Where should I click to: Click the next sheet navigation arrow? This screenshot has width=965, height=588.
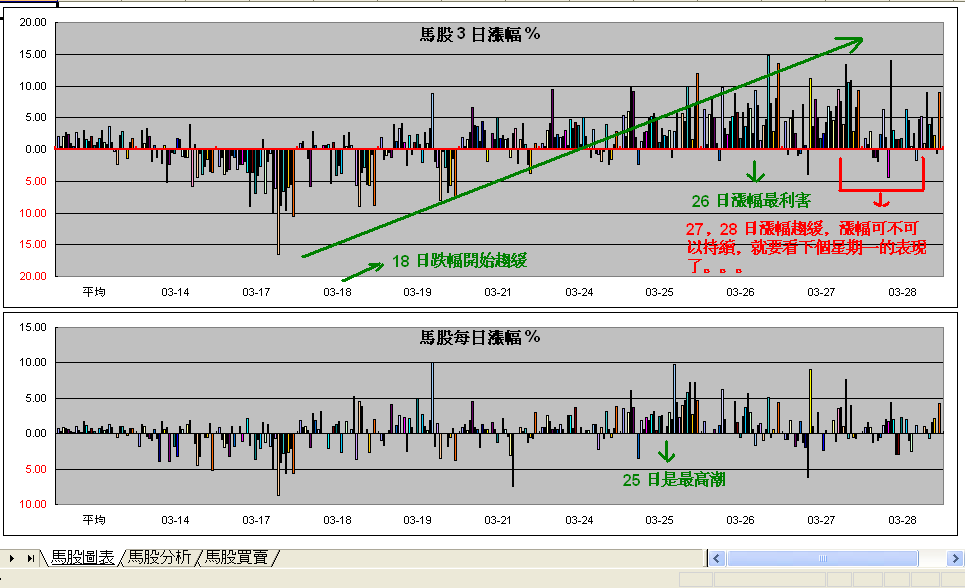pos(13,558)
